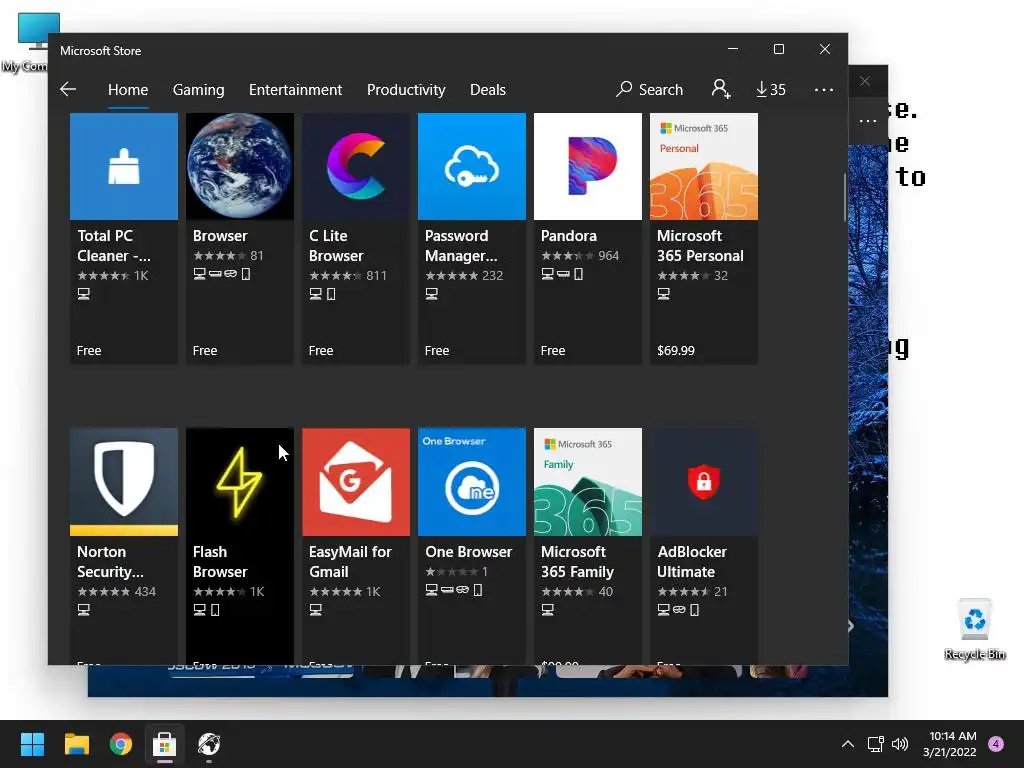This screenshot has width=1024, height=768.
Task: Click the 'Microsoft 365 Family' title text
Action: pyautogui.click(x=577, y=562)
